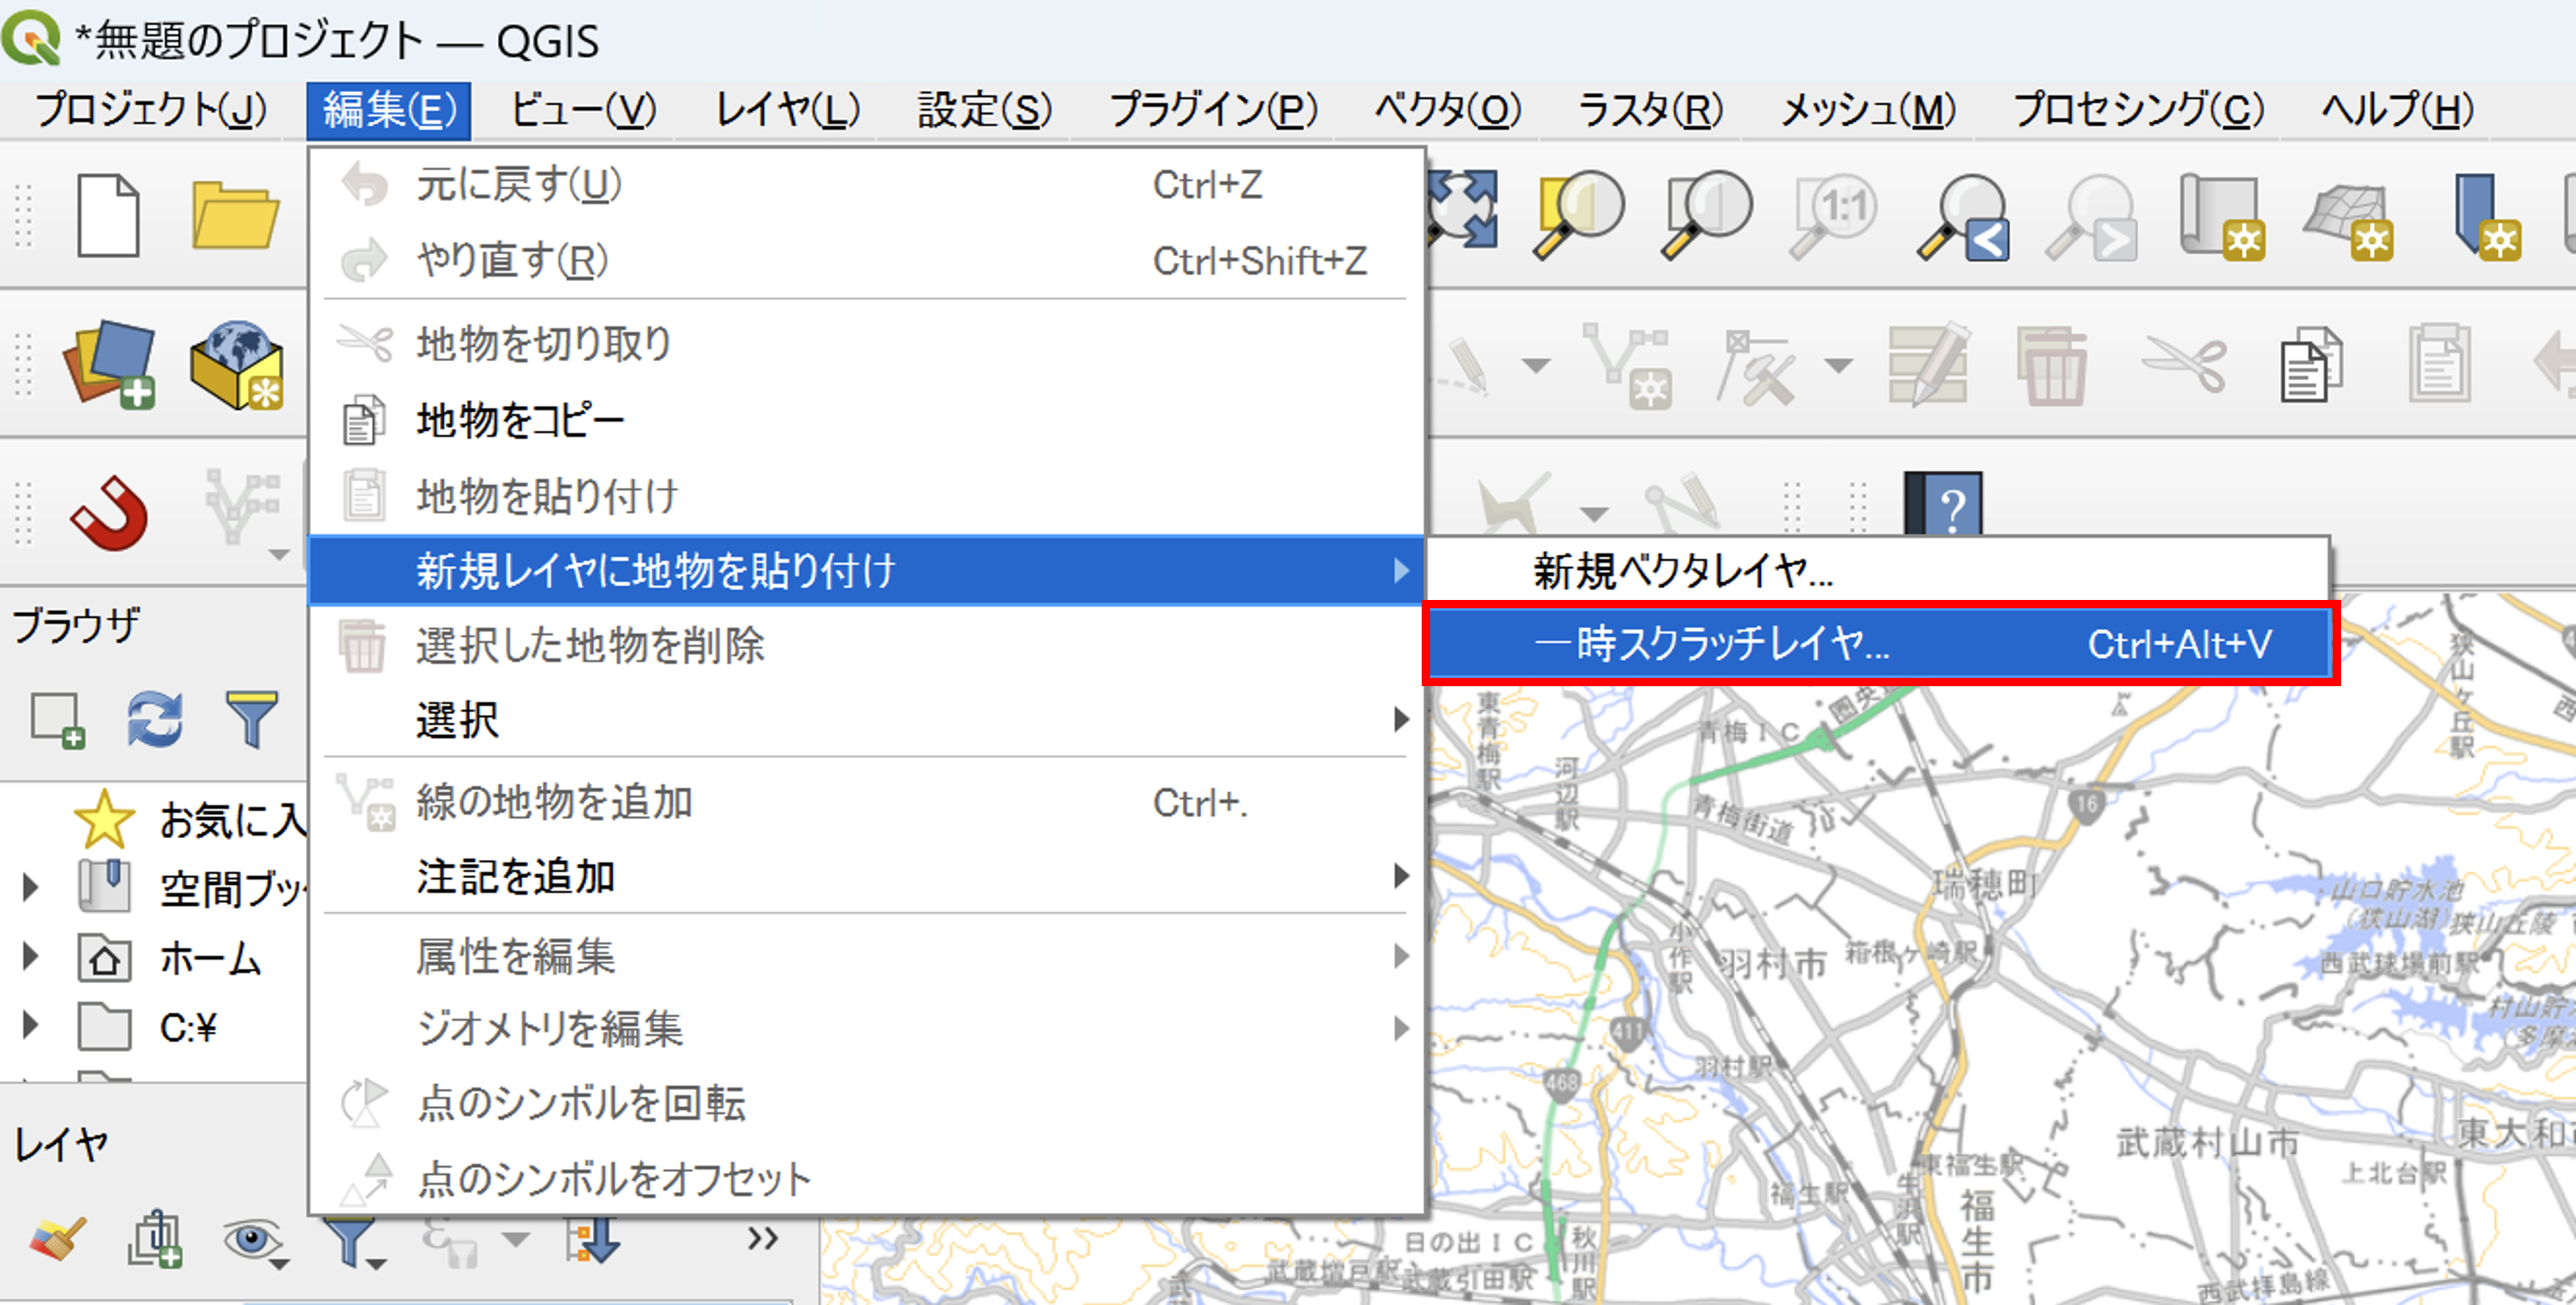
Task: Open the Filter Legend funnel dropdown in Layers panel
Action: pos(354,1242)
